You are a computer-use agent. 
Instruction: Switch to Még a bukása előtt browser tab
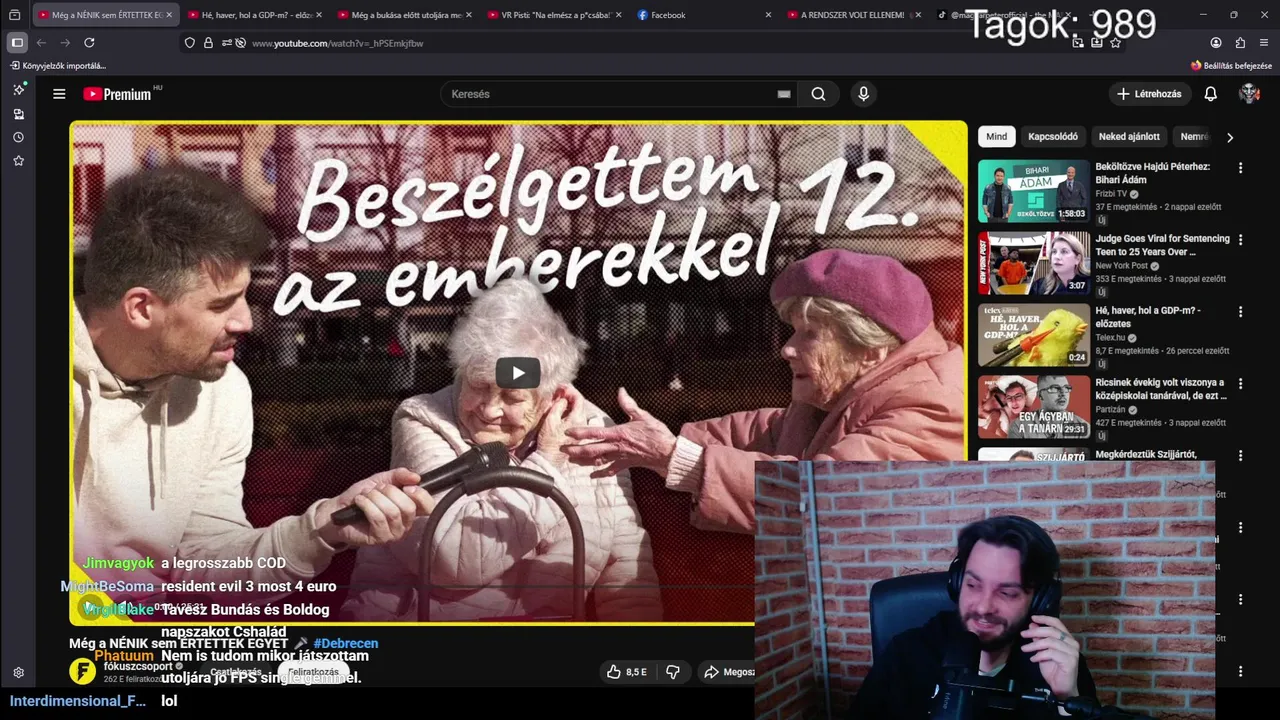click(x=406, y=15)
